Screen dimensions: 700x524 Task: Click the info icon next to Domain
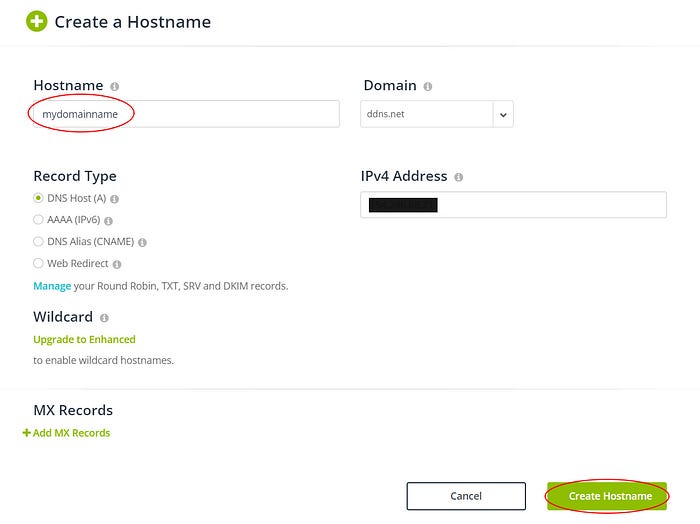[428, 87]
